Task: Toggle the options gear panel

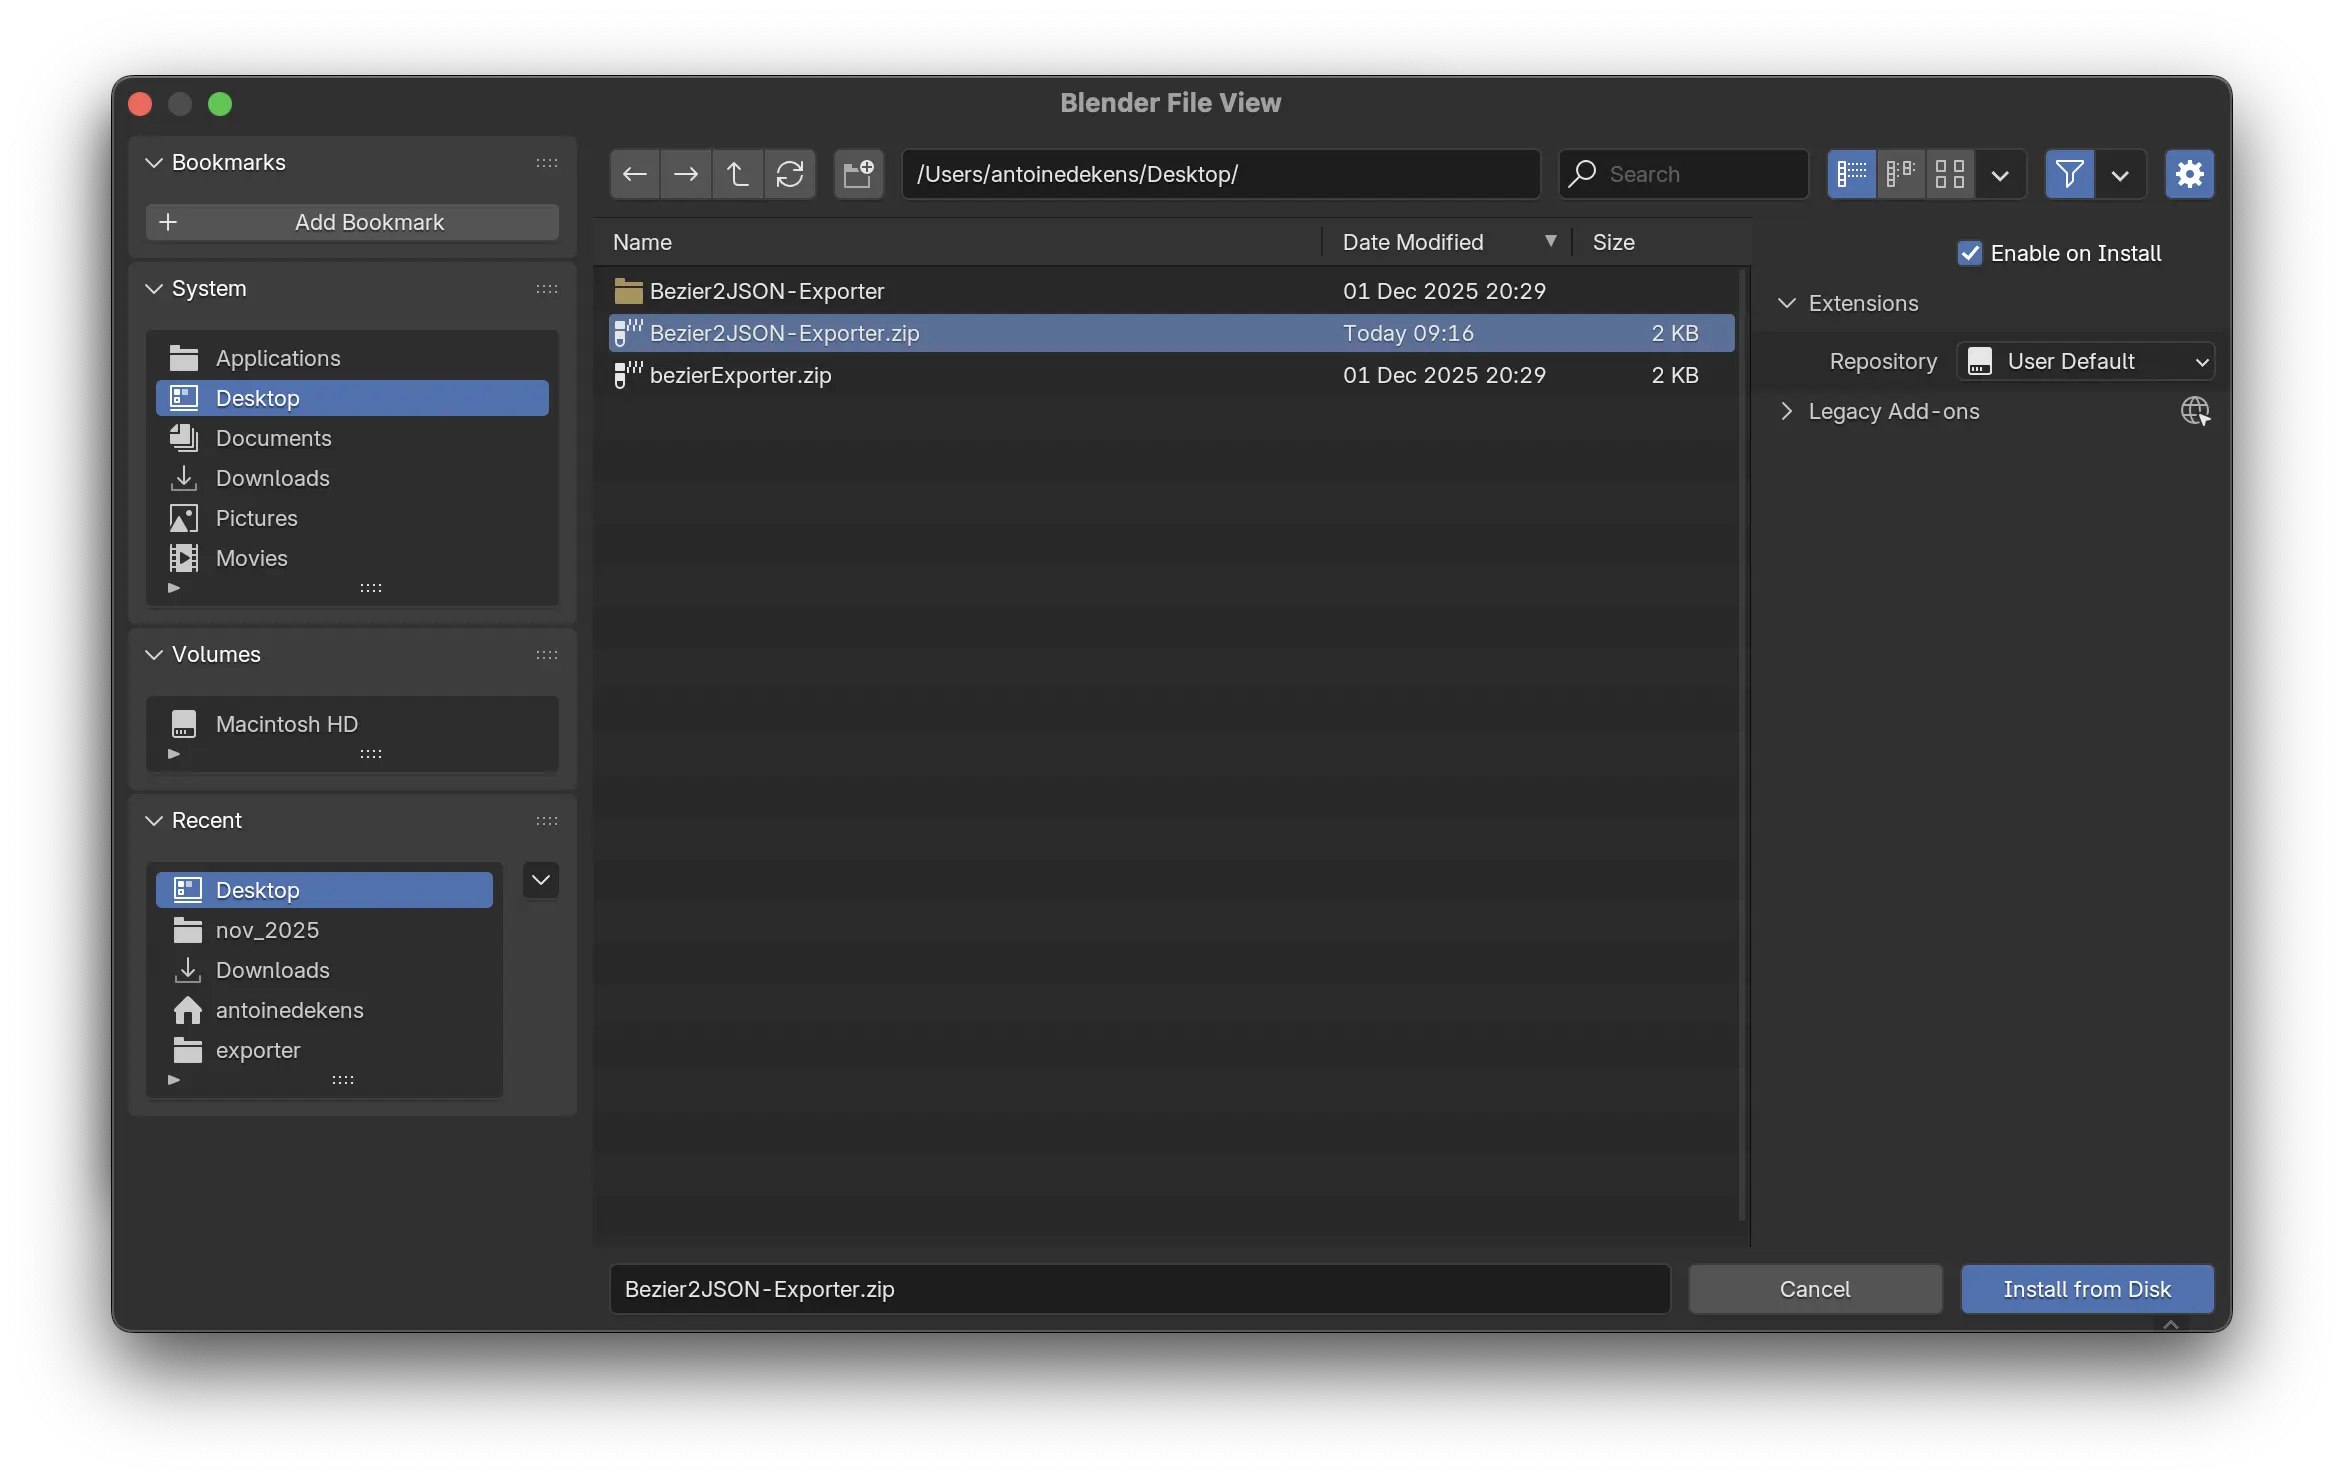Action: coord(2189,174)
